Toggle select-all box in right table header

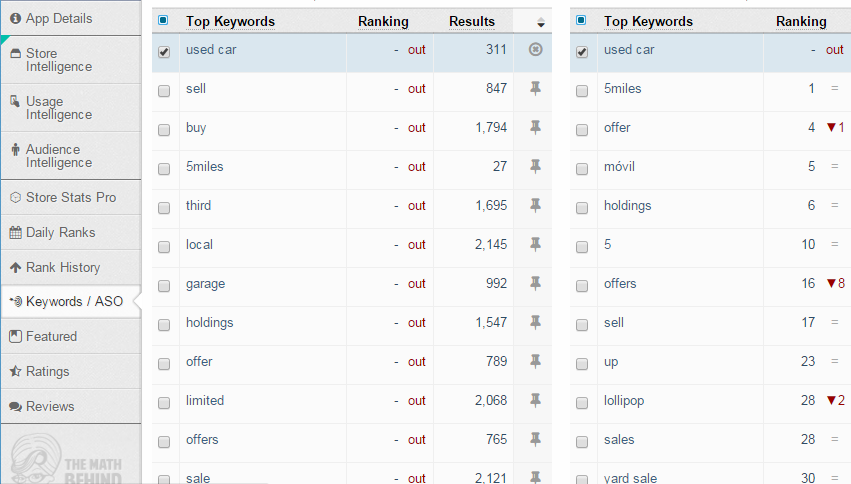pyautogui.click(x=581, y=21)
